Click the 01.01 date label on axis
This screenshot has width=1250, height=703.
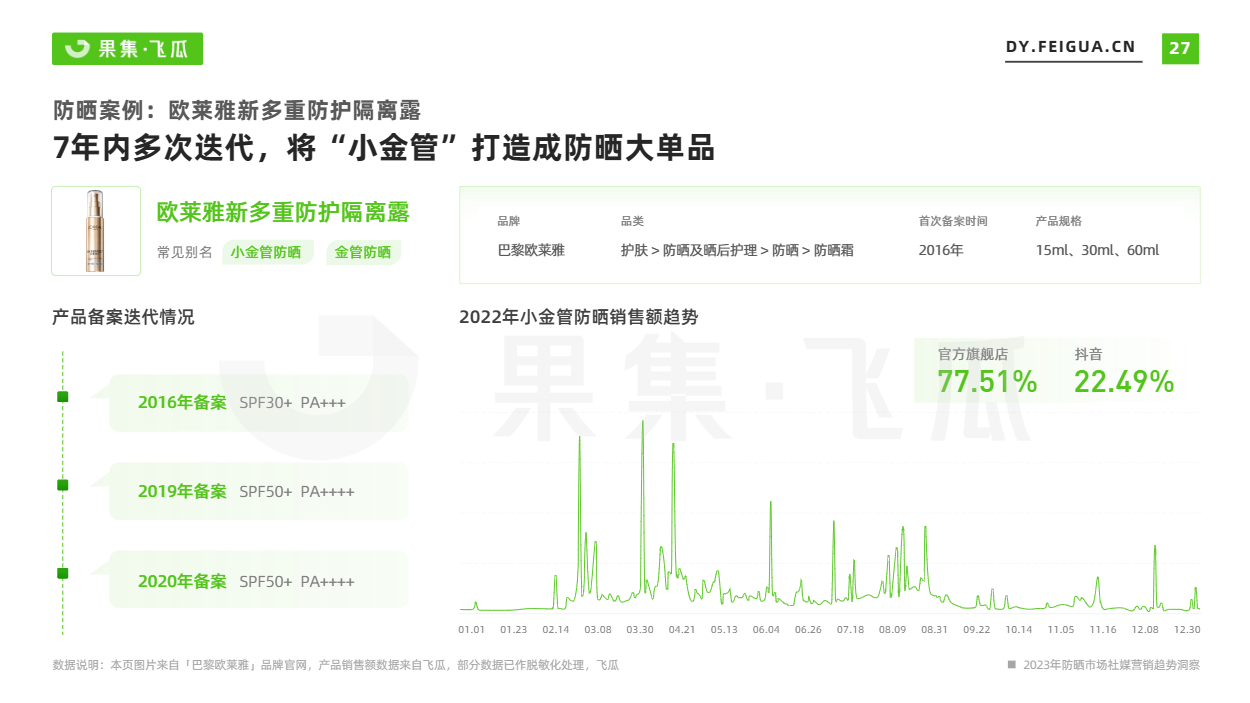(471, 629)
